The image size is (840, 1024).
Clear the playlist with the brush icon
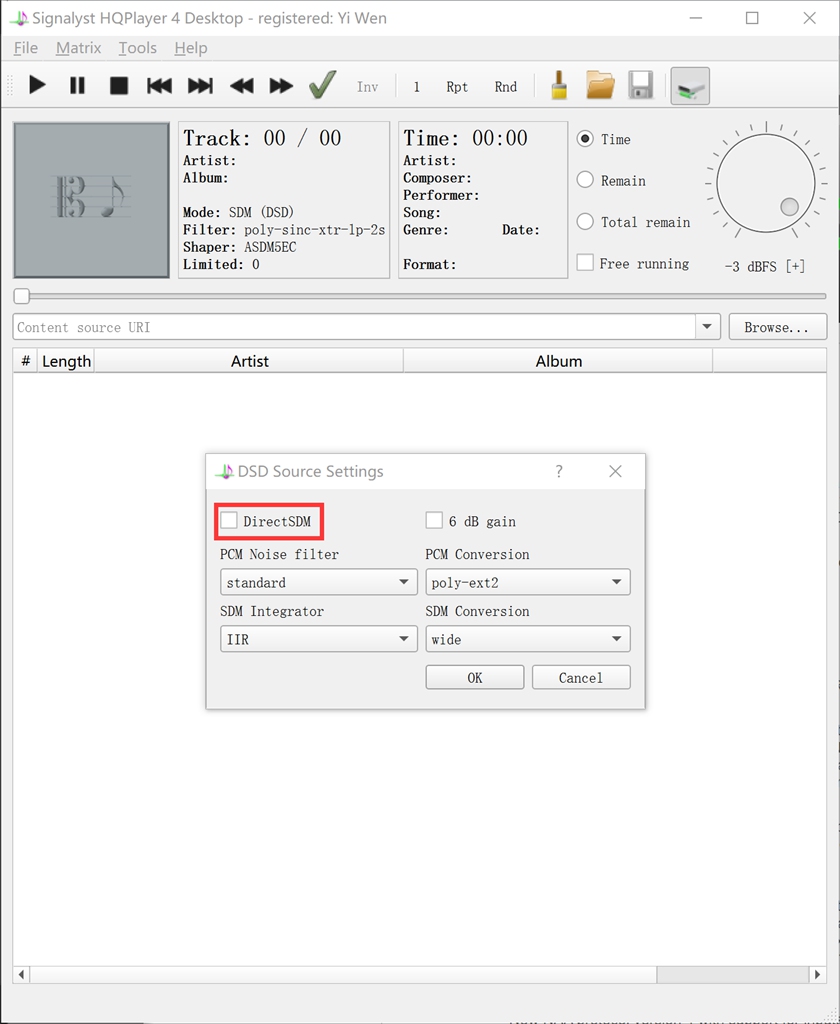tap(559, 85)
